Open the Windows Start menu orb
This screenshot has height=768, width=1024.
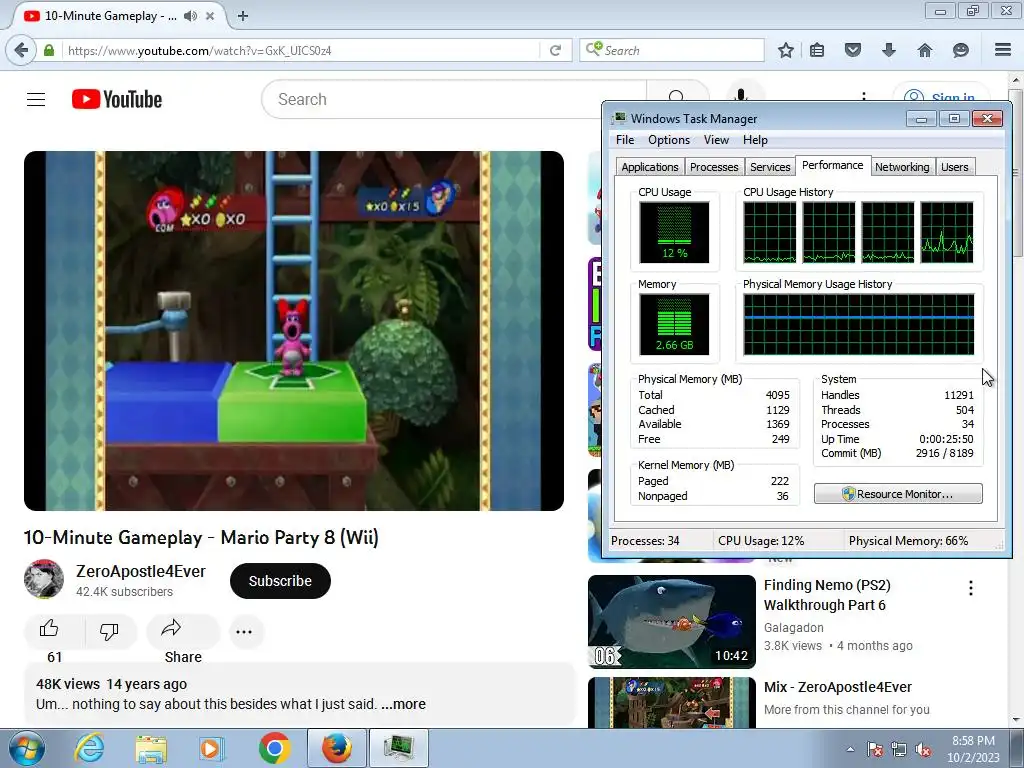coord(27,748)
